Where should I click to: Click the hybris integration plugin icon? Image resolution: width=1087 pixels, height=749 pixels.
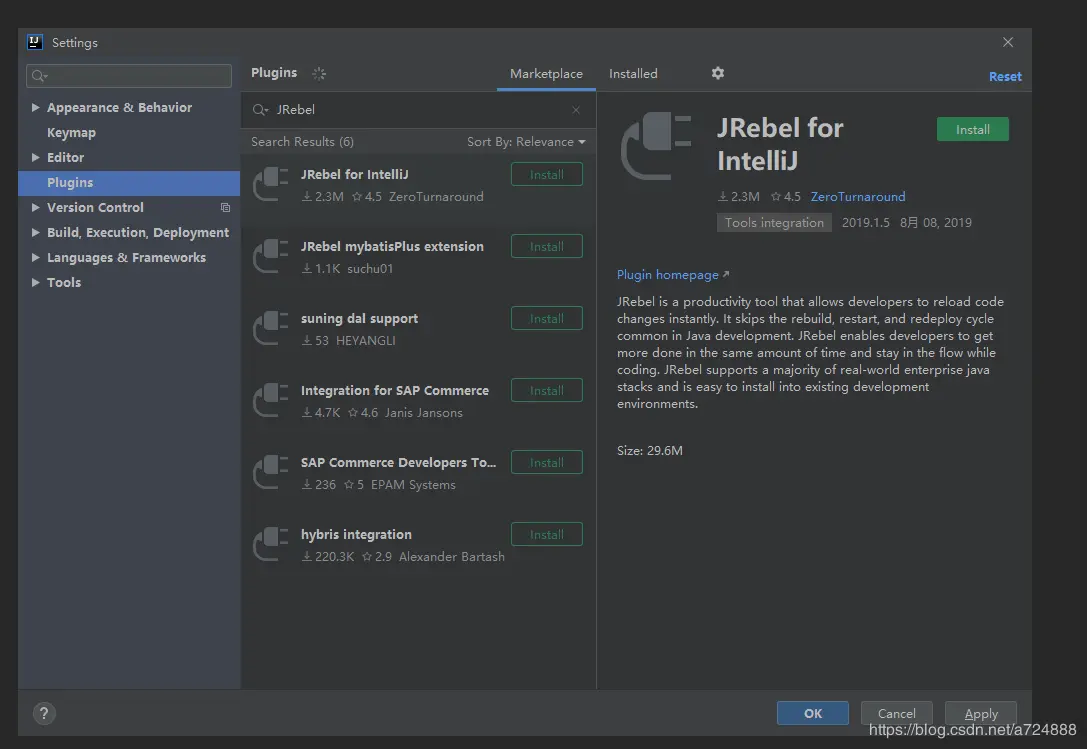pyautogui.click(x=270, y=544)
